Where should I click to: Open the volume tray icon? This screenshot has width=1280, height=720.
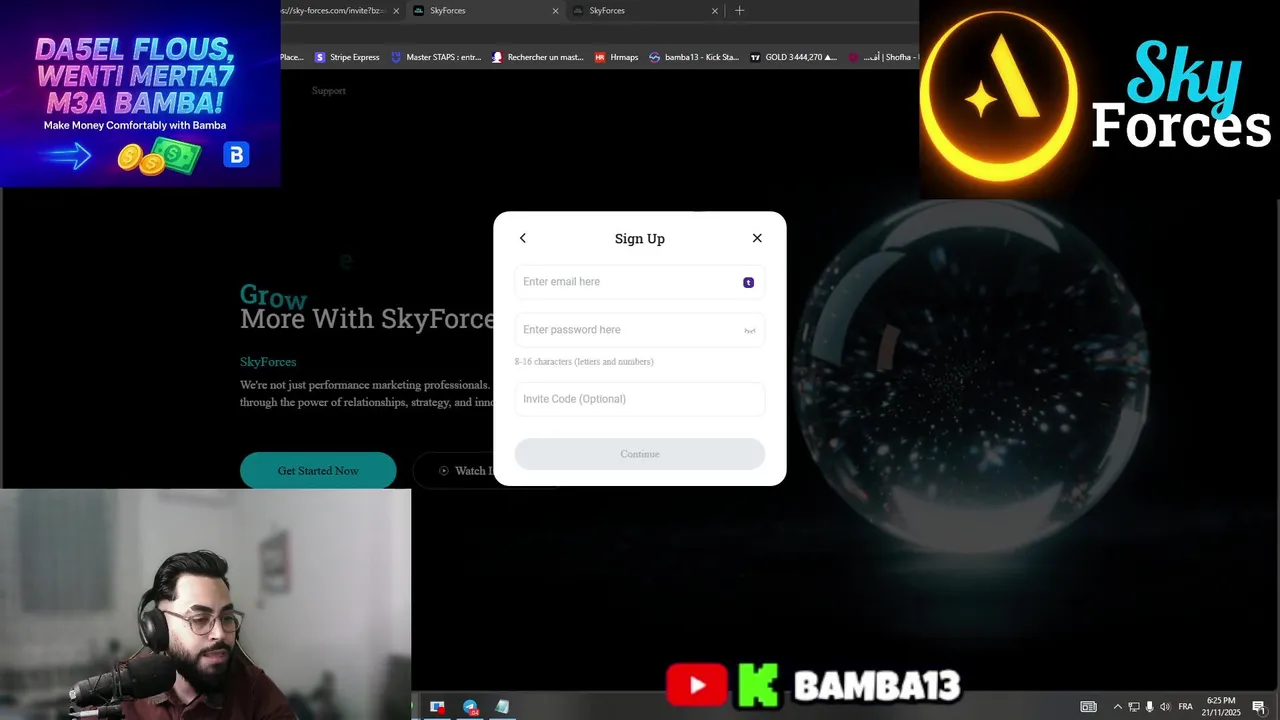[x=1165, y=707]
